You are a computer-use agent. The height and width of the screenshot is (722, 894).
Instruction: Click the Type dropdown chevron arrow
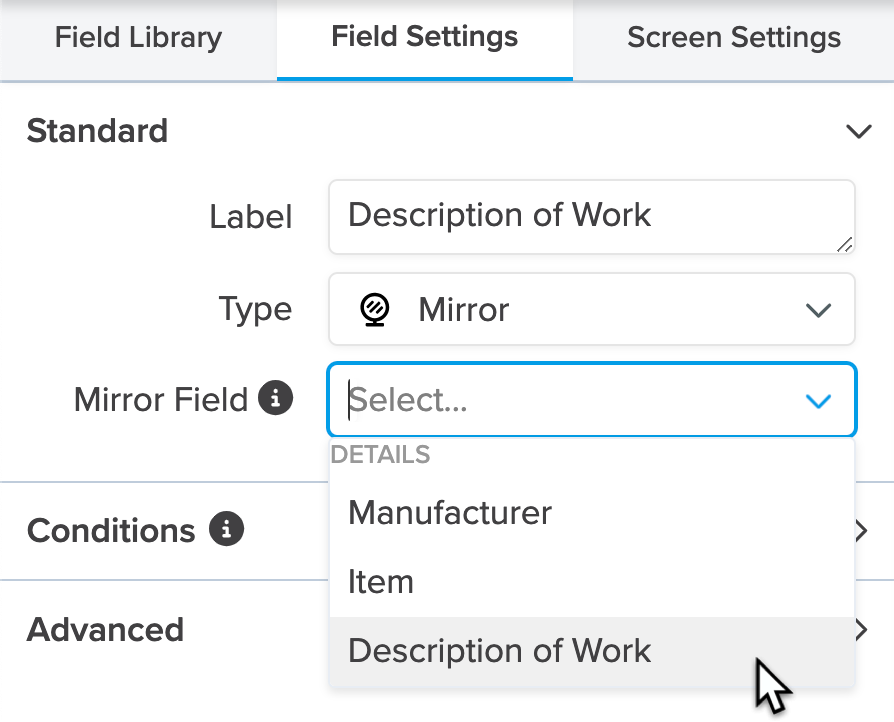818,310
